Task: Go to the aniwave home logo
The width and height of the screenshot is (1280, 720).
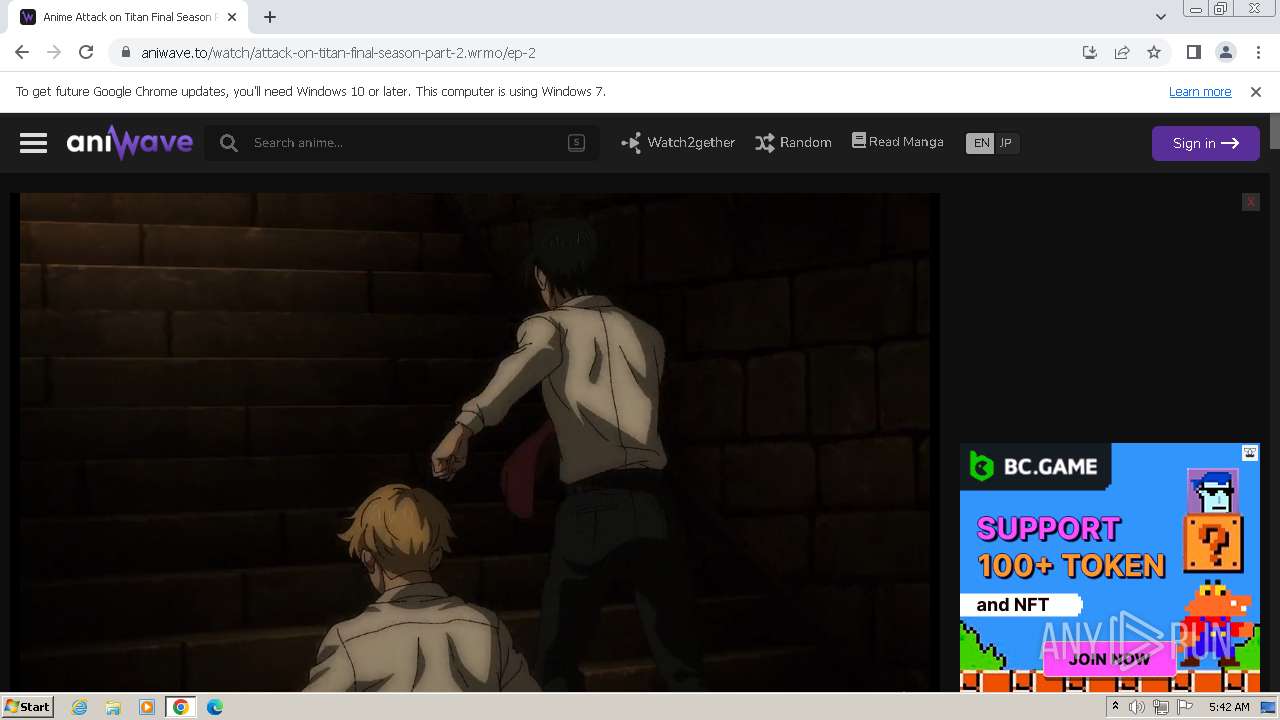Action: coord(130,143)
